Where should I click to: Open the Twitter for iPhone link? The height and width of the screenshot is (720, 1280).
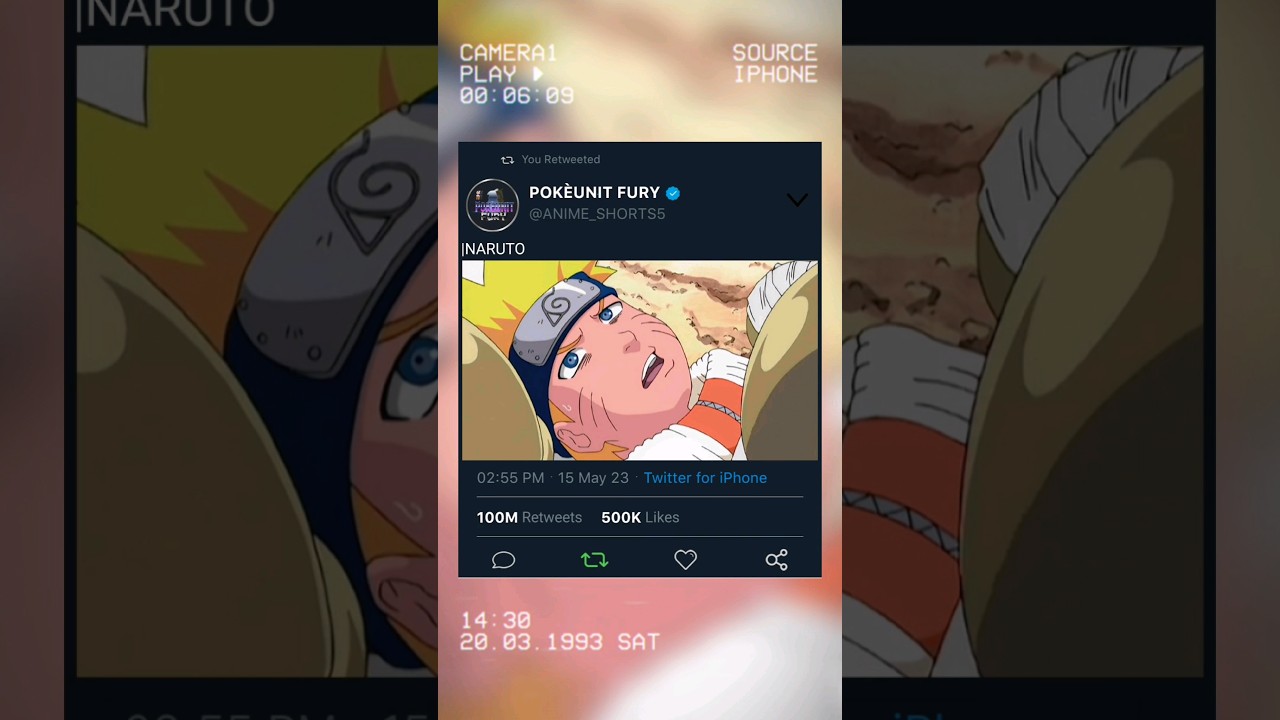pyautogui.click(x=705, y=478)
